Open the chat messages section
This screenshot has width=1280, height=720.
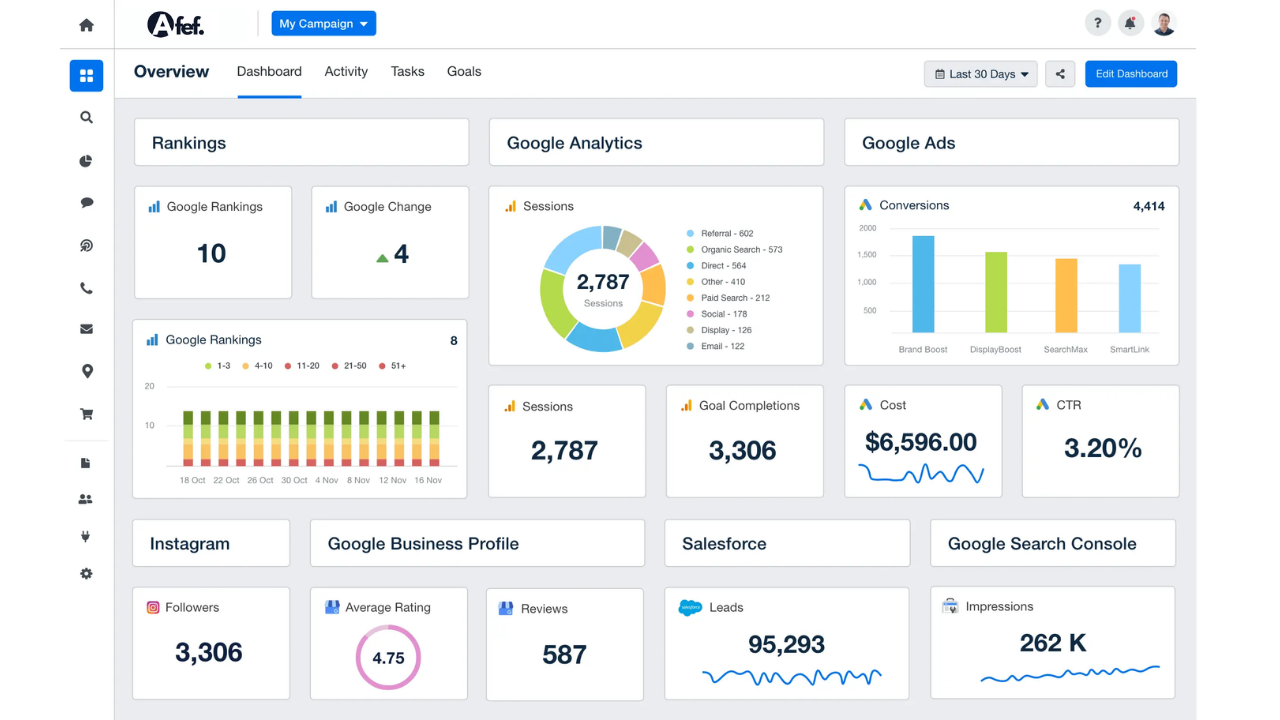point(86,203)
